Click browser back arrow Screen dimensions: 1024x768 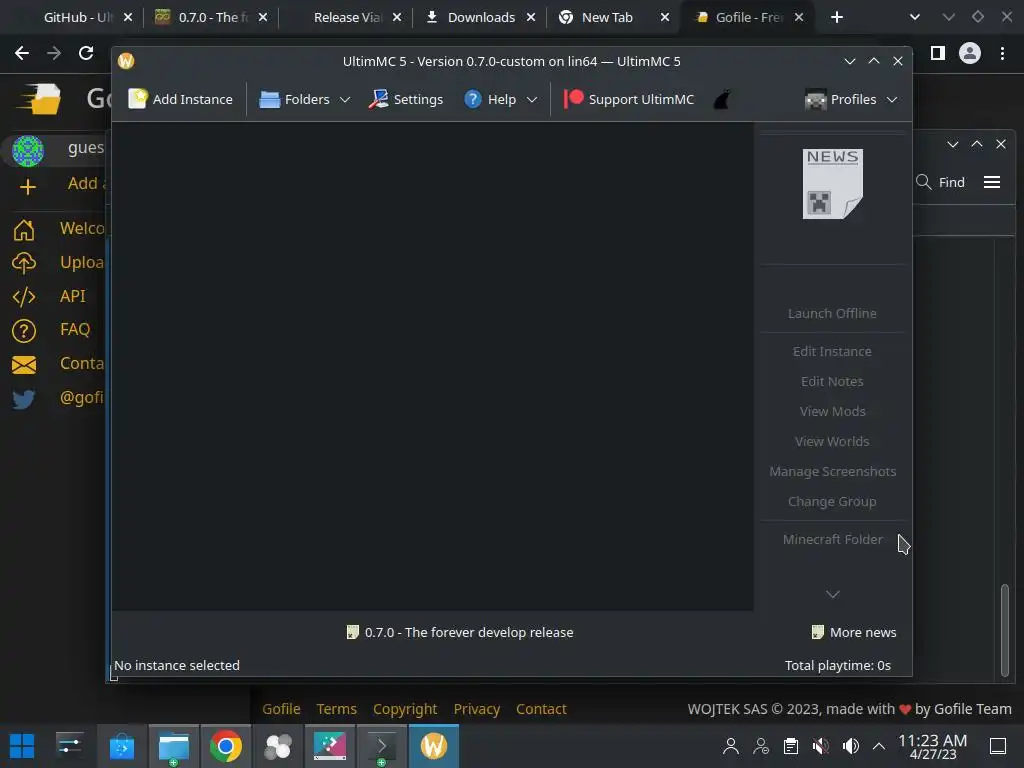(22, 53)
